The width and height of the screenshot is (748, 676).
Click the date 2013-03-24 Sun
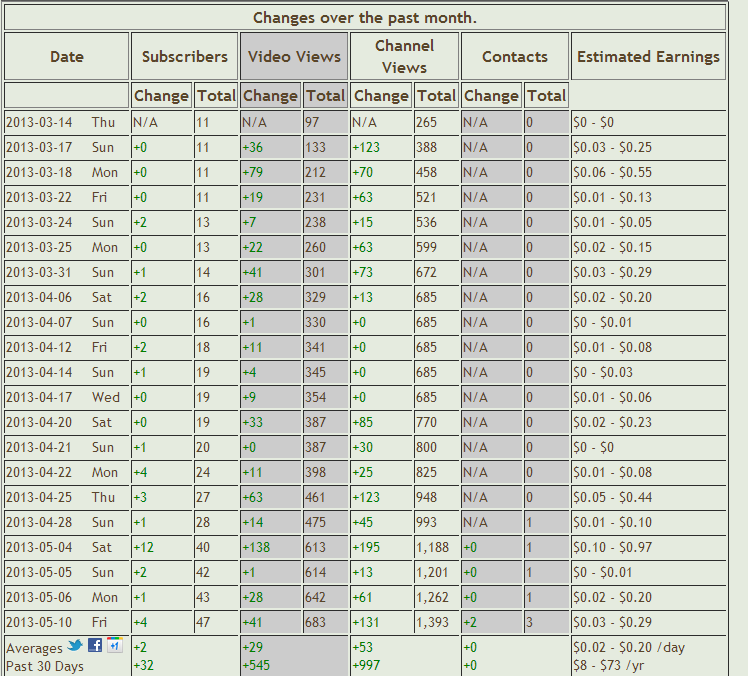pos(60,222)
